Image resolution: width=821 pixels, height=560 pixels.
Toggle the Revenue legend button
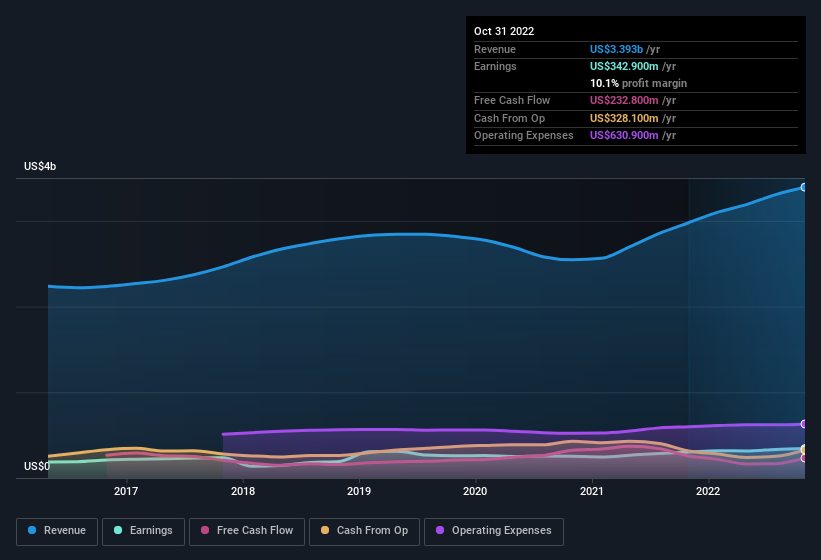[57, 531]
